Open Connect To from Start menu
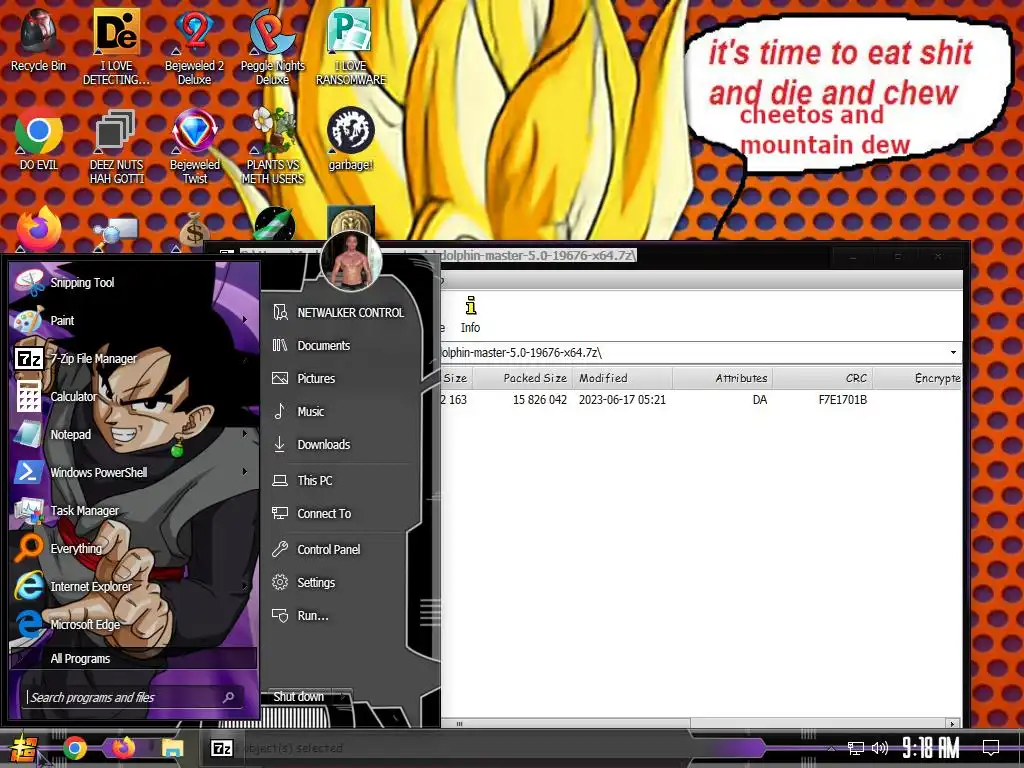This screenshot has width=1024, height=768. click(x=338, y=514)
